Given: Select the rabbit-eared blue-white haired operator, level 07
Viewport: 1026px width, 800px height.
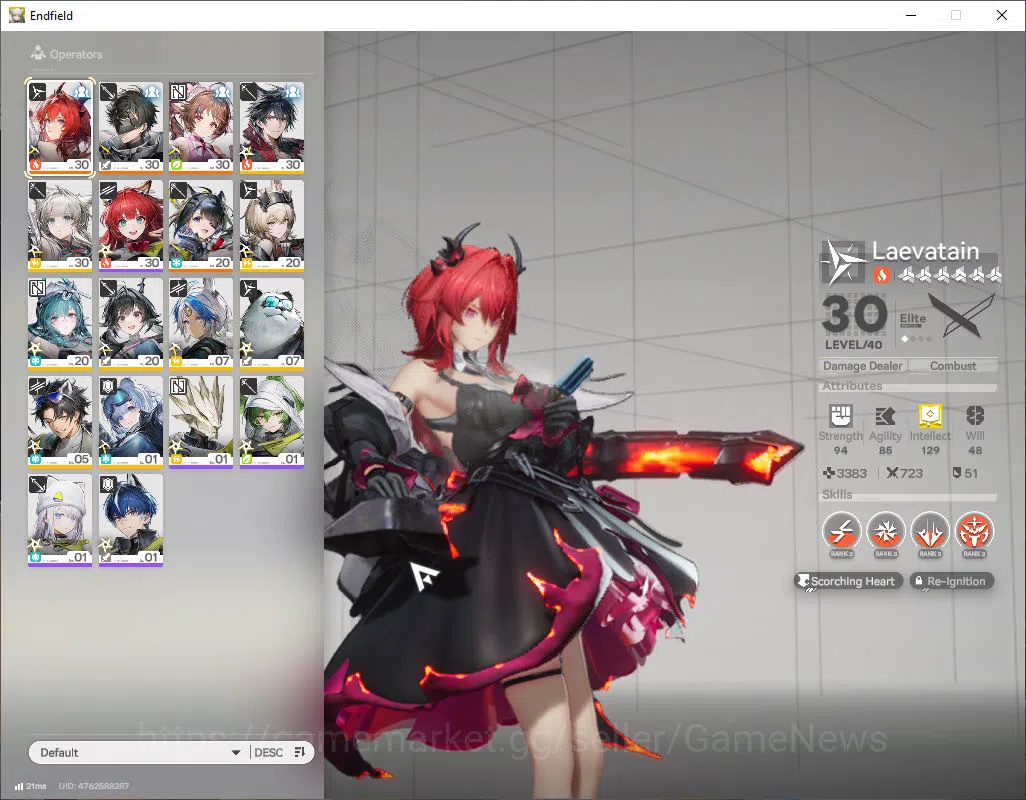Looking at the screenshot, I should 201,324.
